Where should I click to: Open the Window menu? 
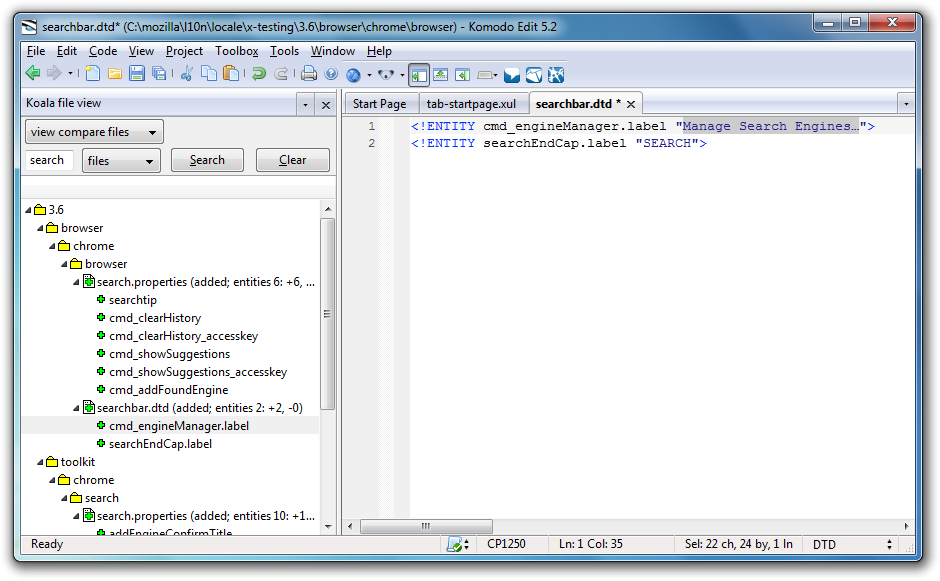pos(333,51)
